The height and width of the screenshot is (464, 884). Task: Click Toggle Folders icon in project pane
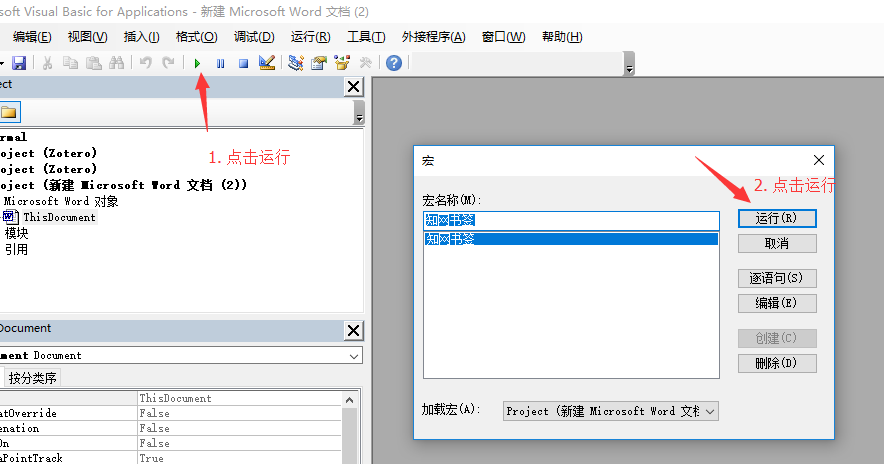point(10,112)
